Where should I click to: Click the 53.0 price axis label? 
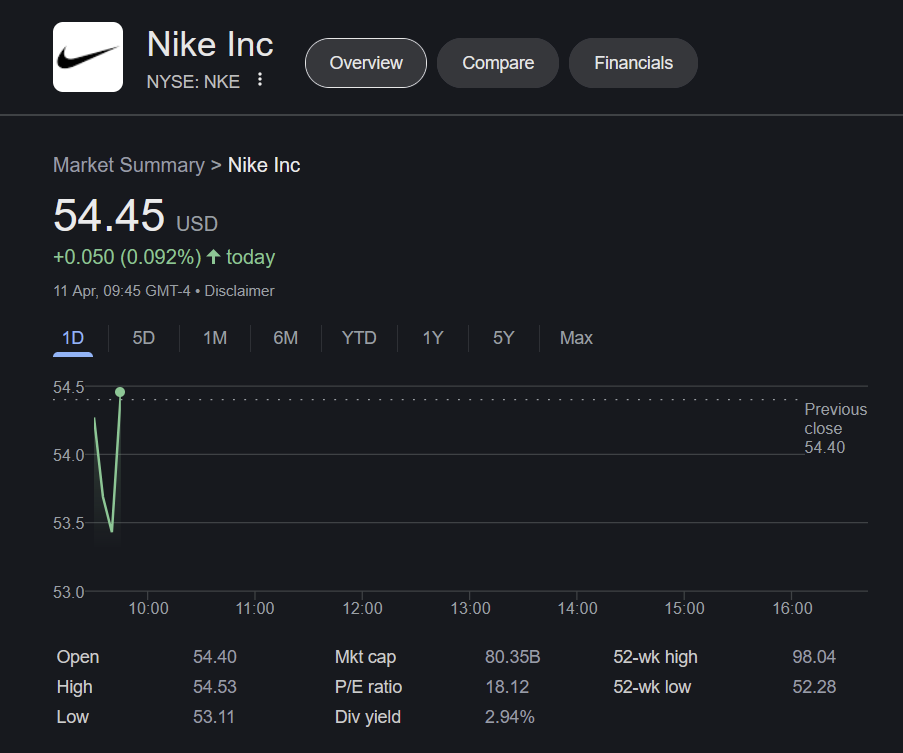pyautogui.click(x=69, y=592)
